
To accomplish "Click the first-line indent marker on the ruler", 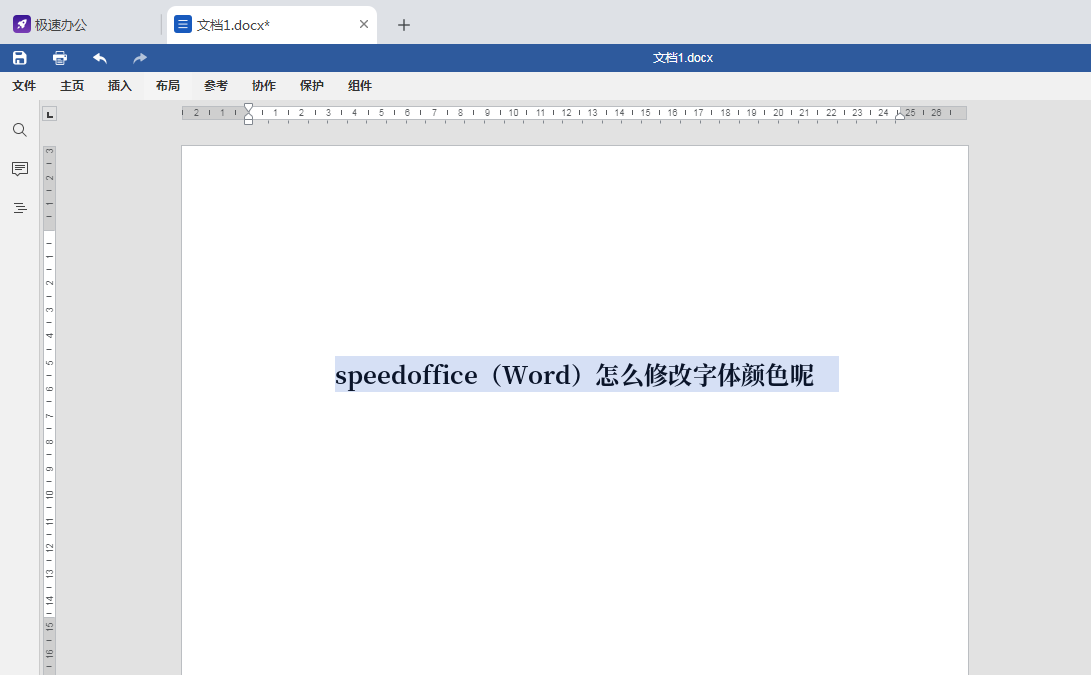I will pyautogui.click(x=248, y=108).
